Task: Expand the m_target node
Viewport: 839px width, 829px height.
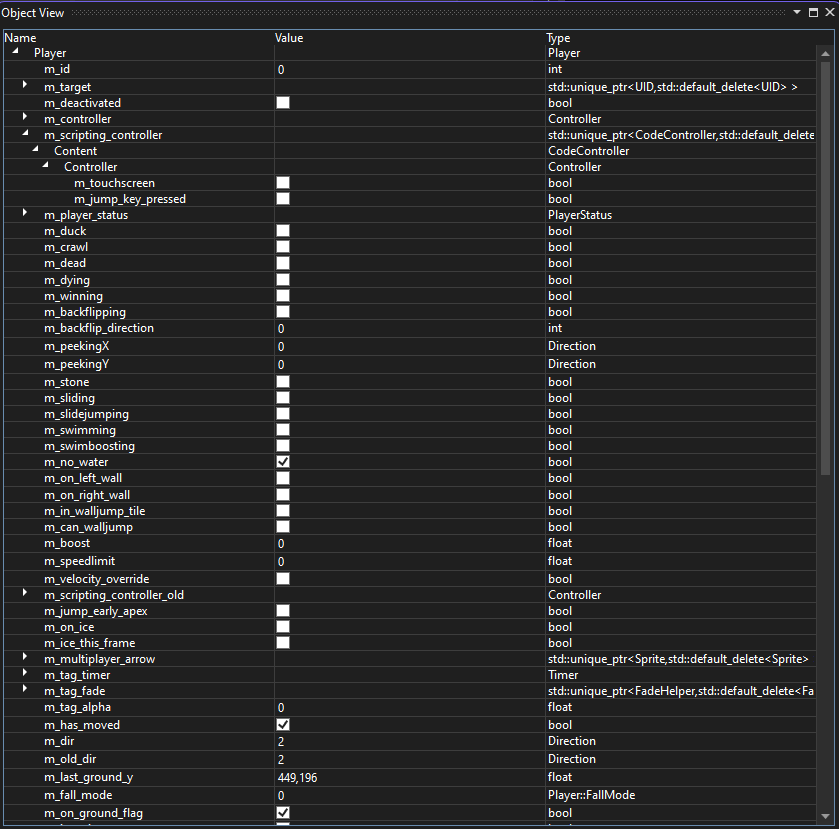Action: pyautogui.click(x=25, y=87)
